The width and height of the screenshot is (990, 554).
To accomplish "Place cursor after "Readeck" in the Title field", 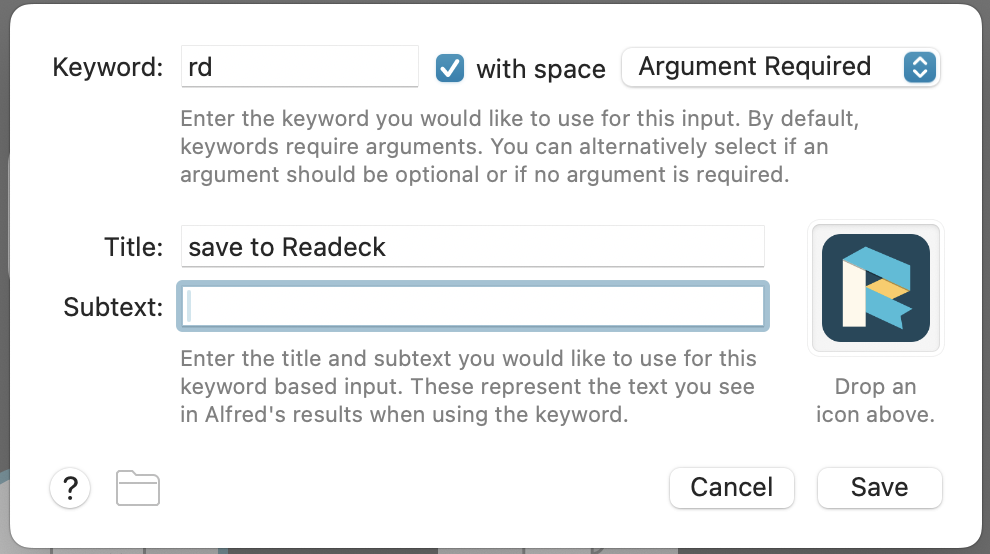I will [x=387, y=247].
